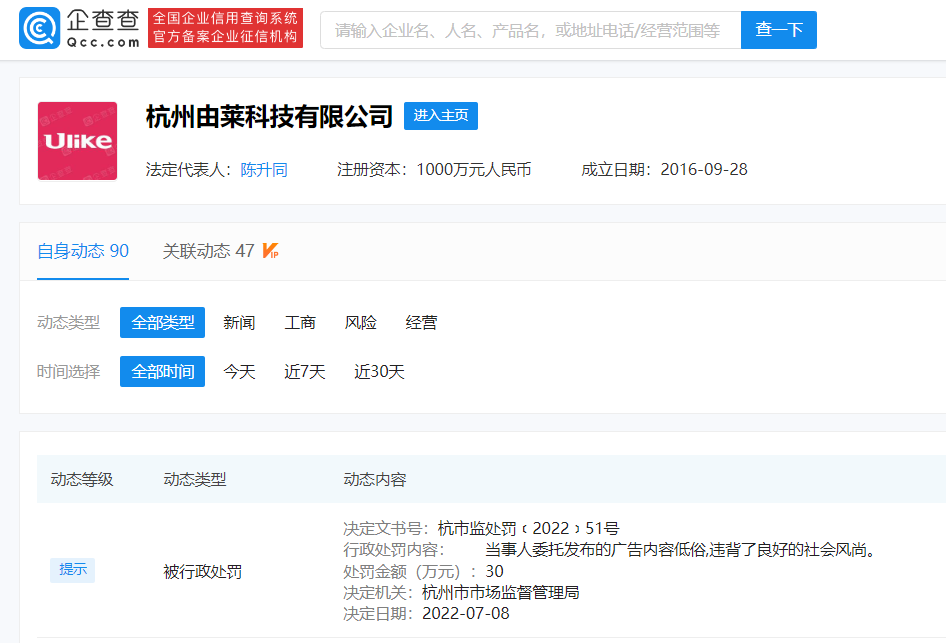Image resolution: width=946 pixels, height=643 pixels.
Task: Focus the company name search input
Action: [x=530, y=30]
